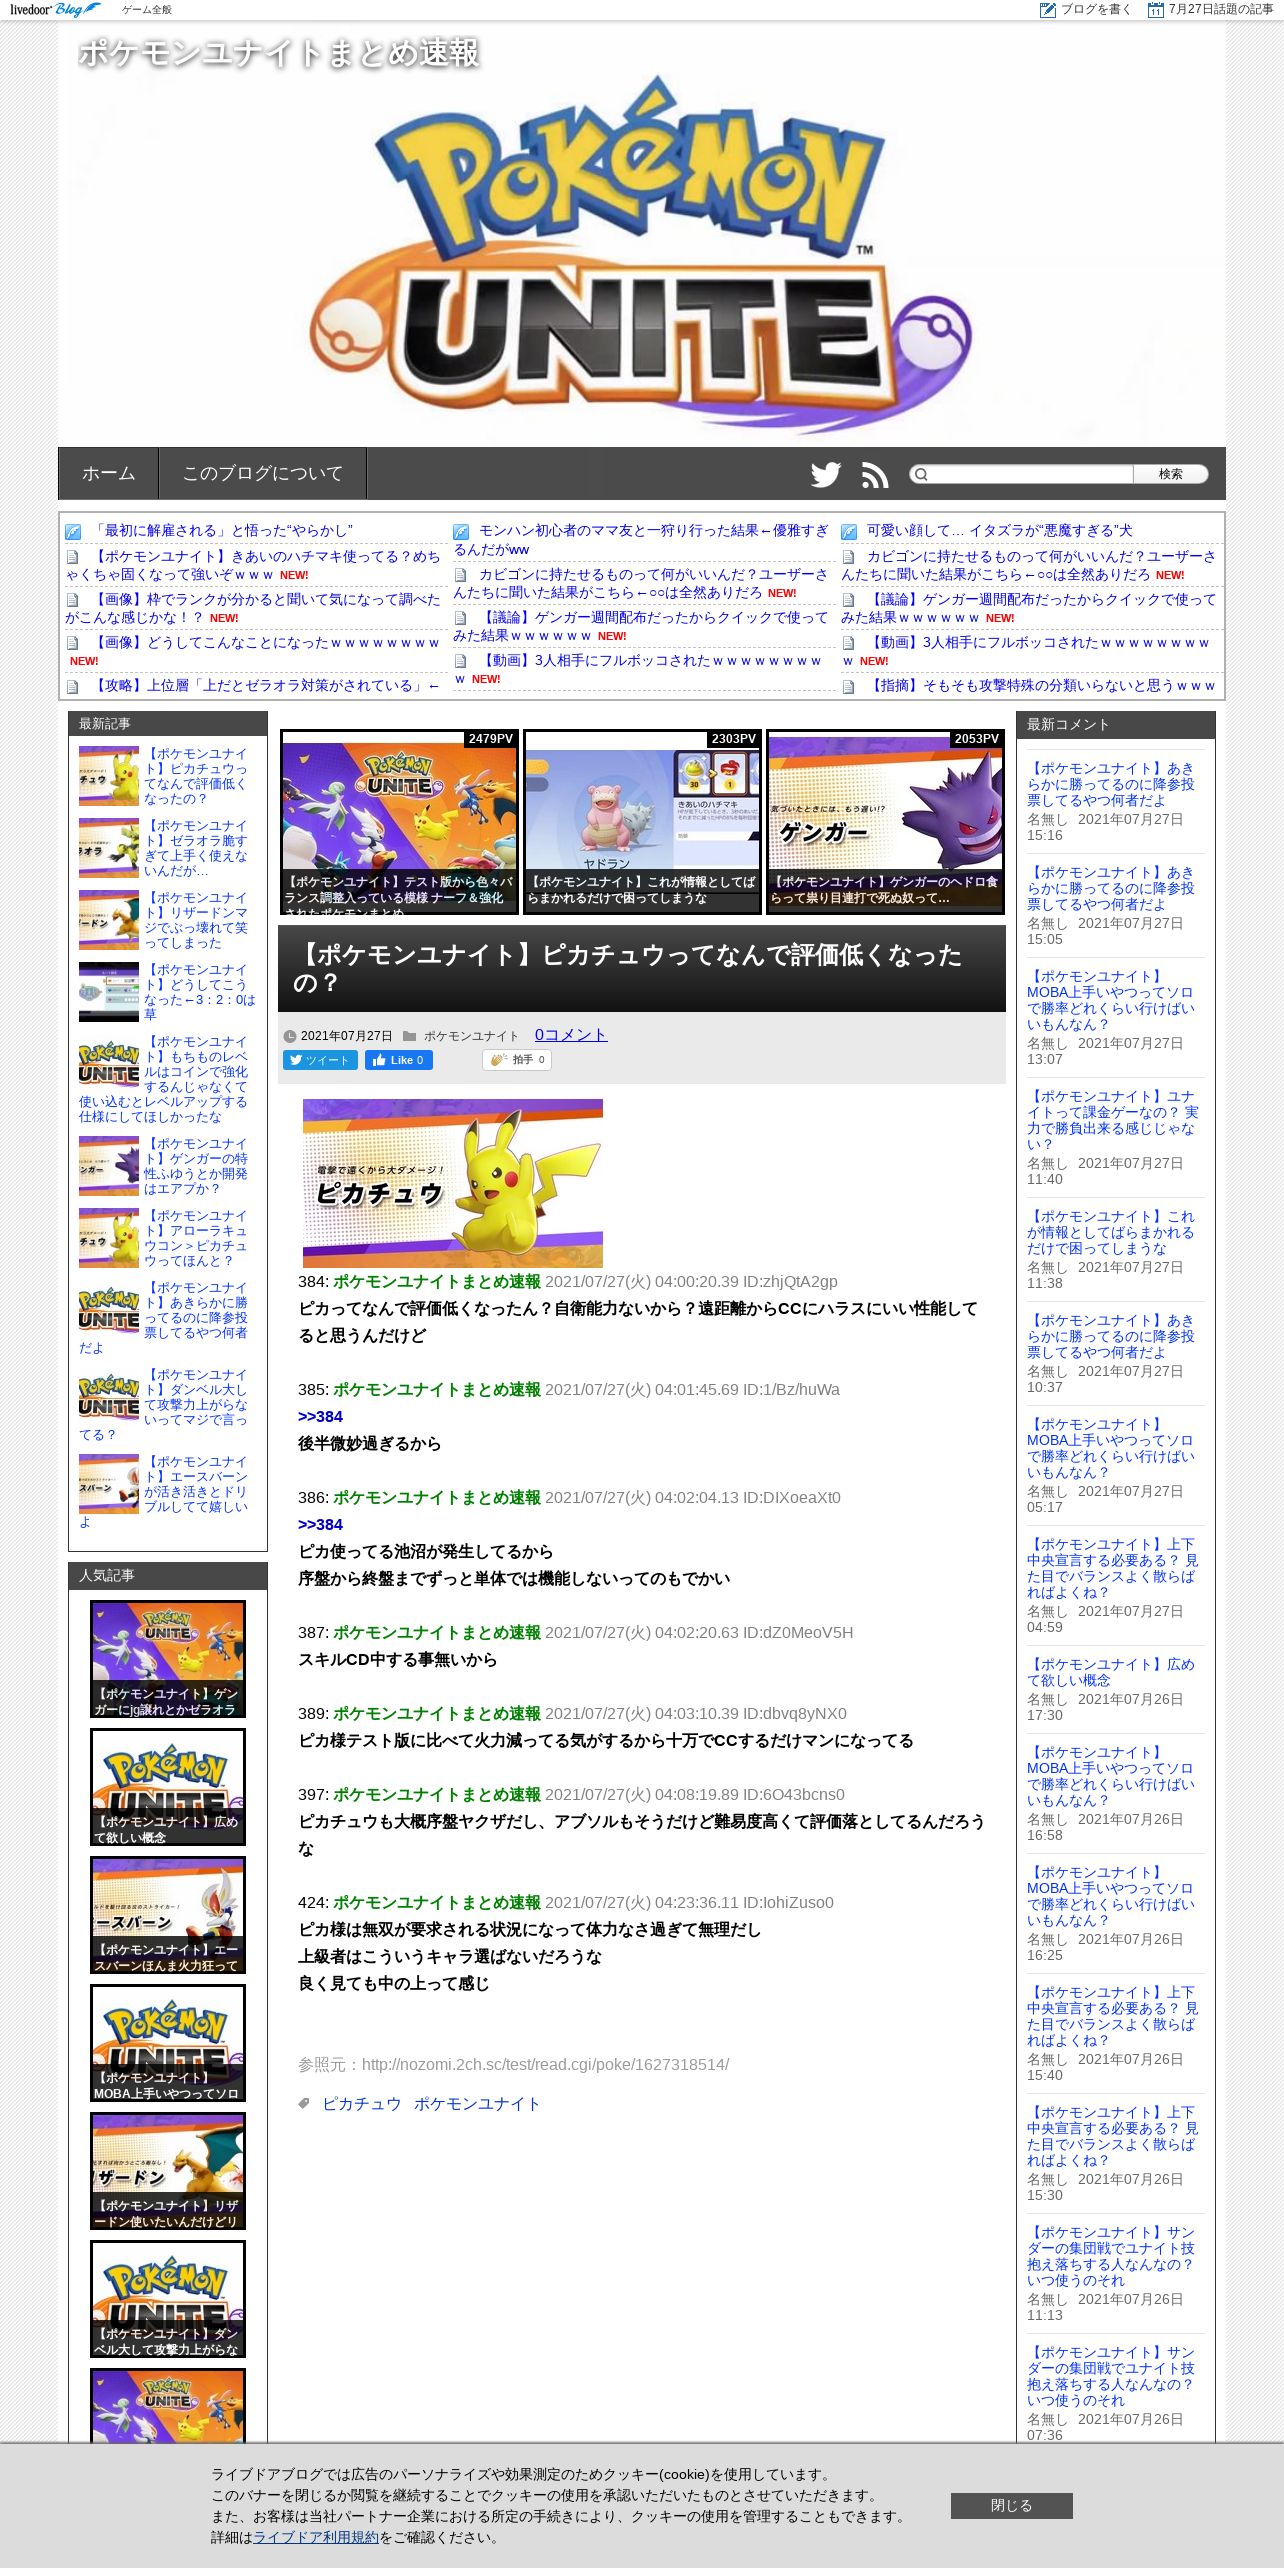The width and height of the screenshot is (1284, 2568).
Task: Open the RSS feed icon
Action: click(x=875, y=475)
